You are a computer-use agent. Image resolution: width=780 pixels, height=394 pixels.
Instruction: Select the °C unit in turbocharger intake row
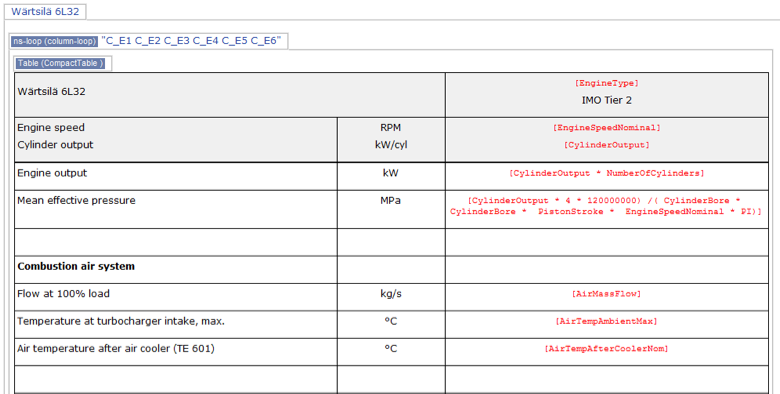(x=391, y=321)
